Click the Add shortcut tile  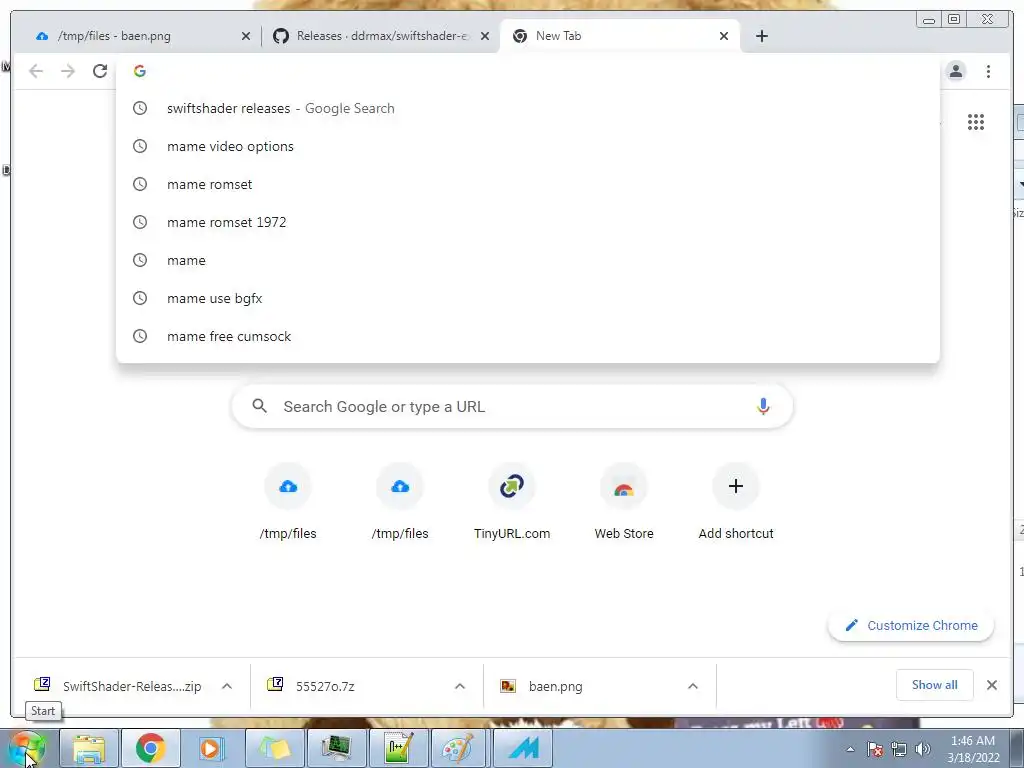(736, 502)
